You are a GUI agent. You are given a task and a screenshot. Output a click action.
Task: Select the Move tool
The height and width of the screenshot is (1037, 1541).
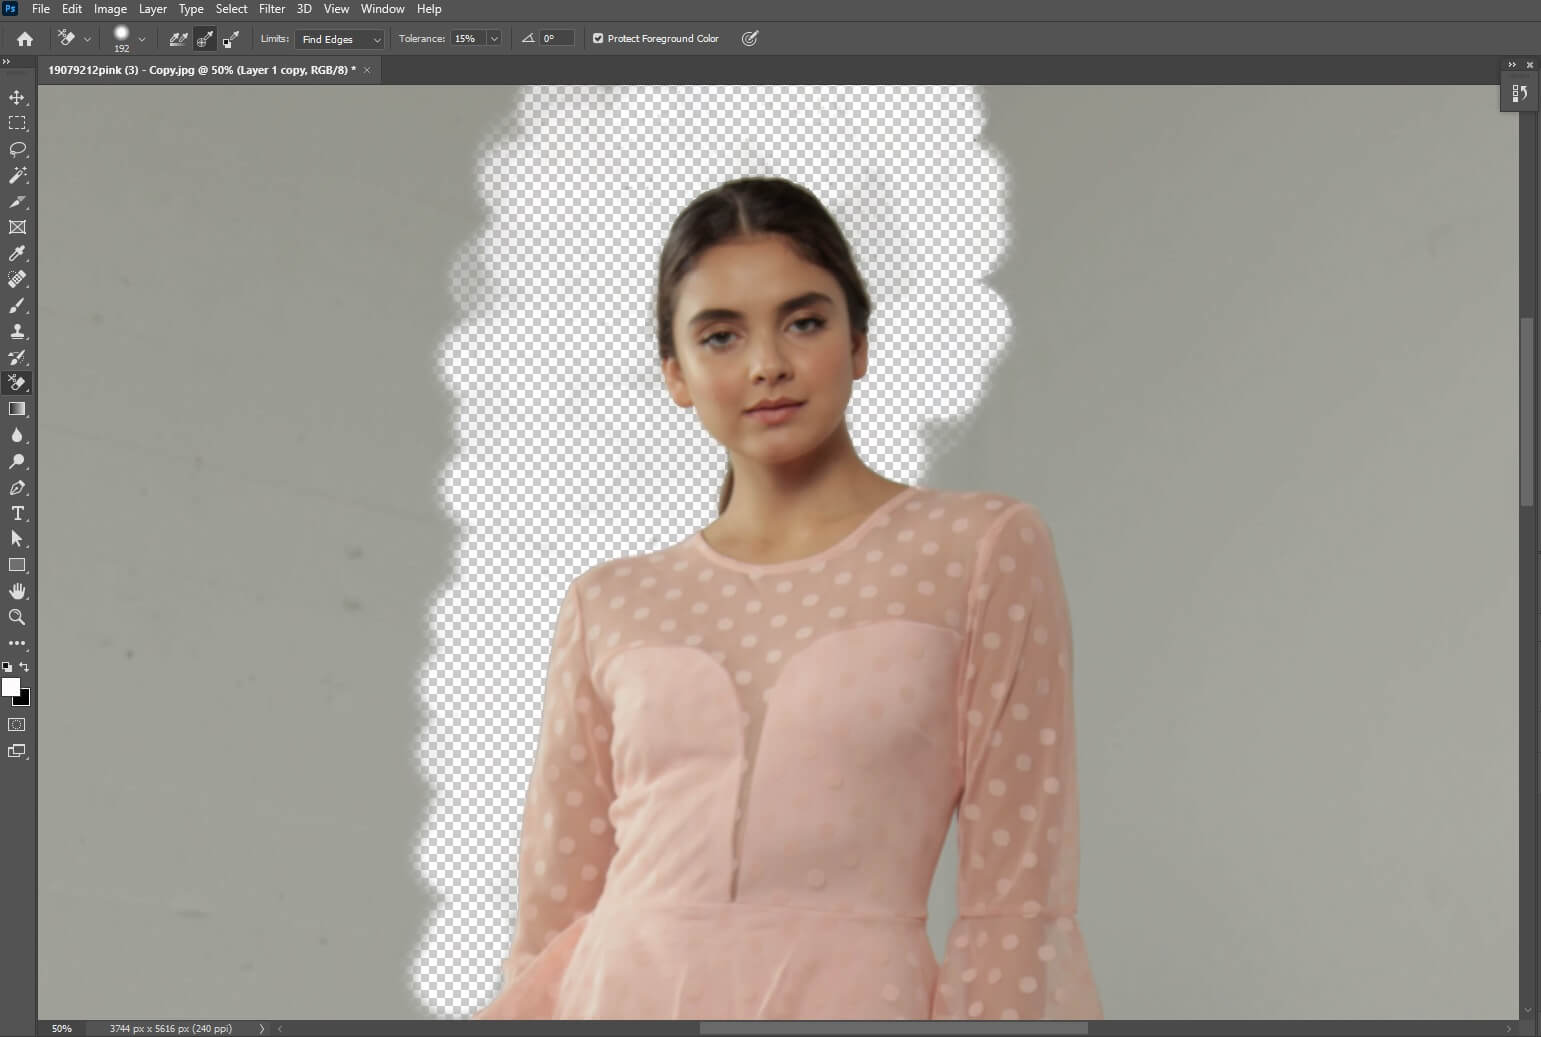point(17,97)
